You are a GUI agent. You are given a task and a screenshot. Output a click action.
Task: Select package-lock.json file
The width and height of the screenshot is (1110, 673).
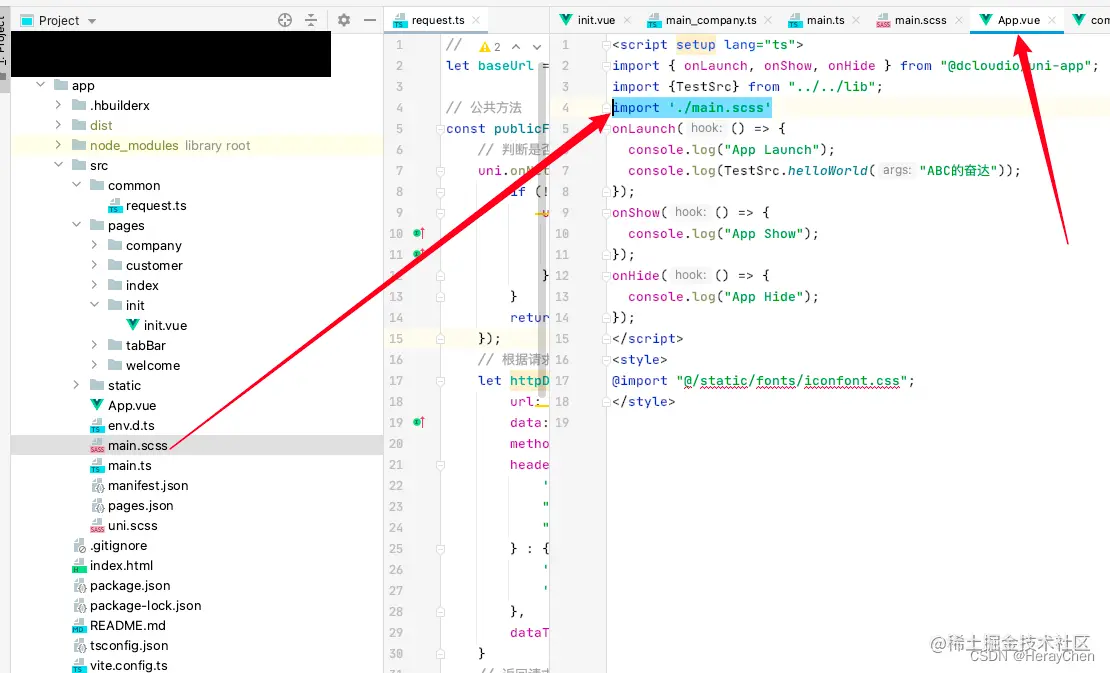point(145,606)
